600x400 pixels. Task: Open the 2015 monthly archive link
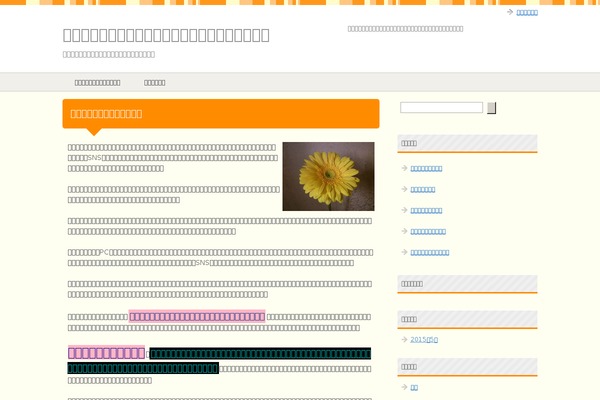(424, 340)
